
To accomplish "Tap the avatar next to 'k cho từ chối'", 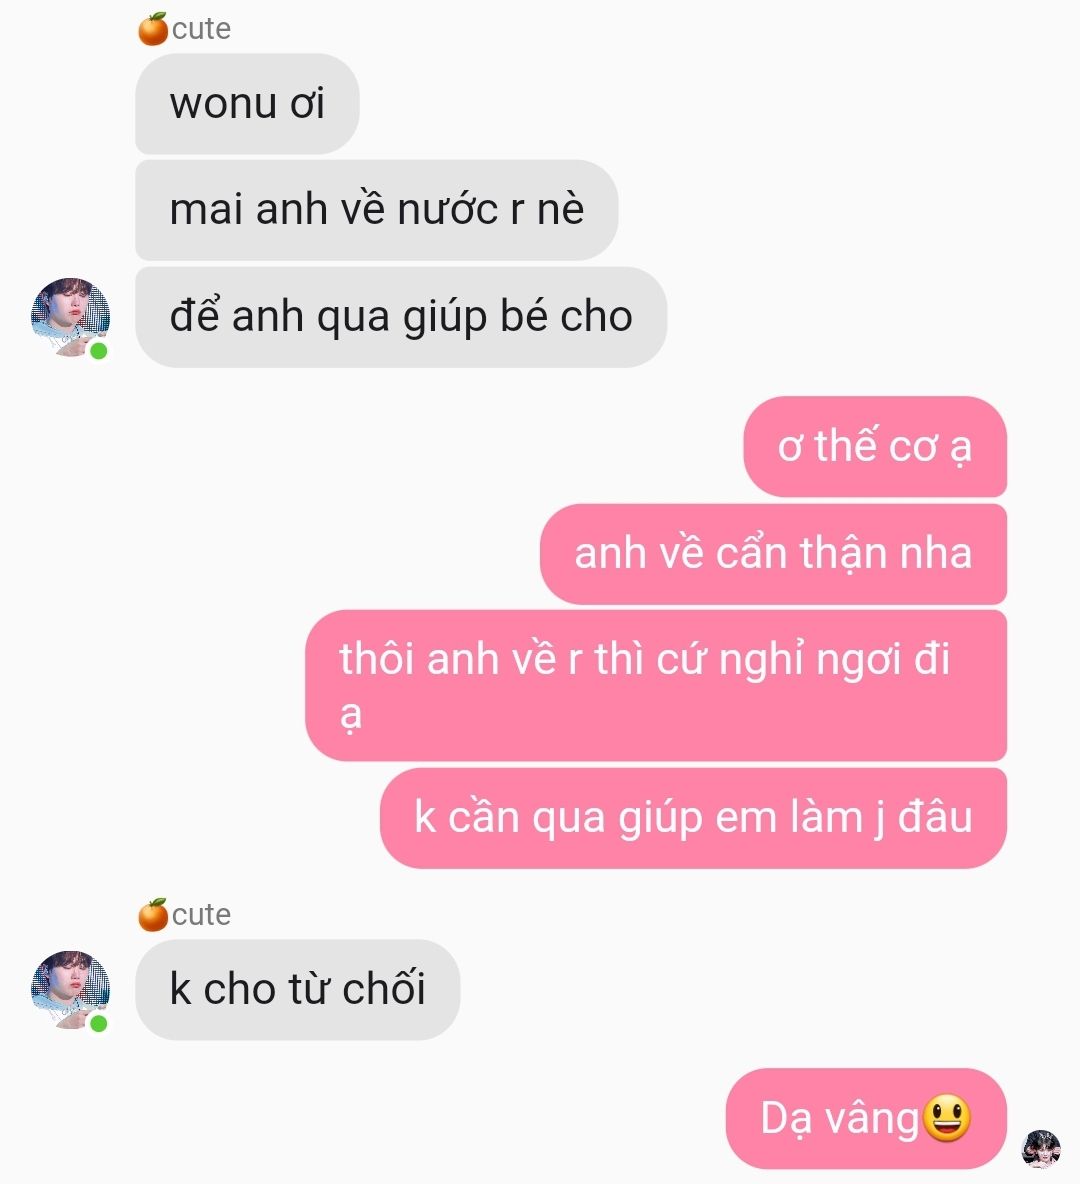I will click(70, 990).
